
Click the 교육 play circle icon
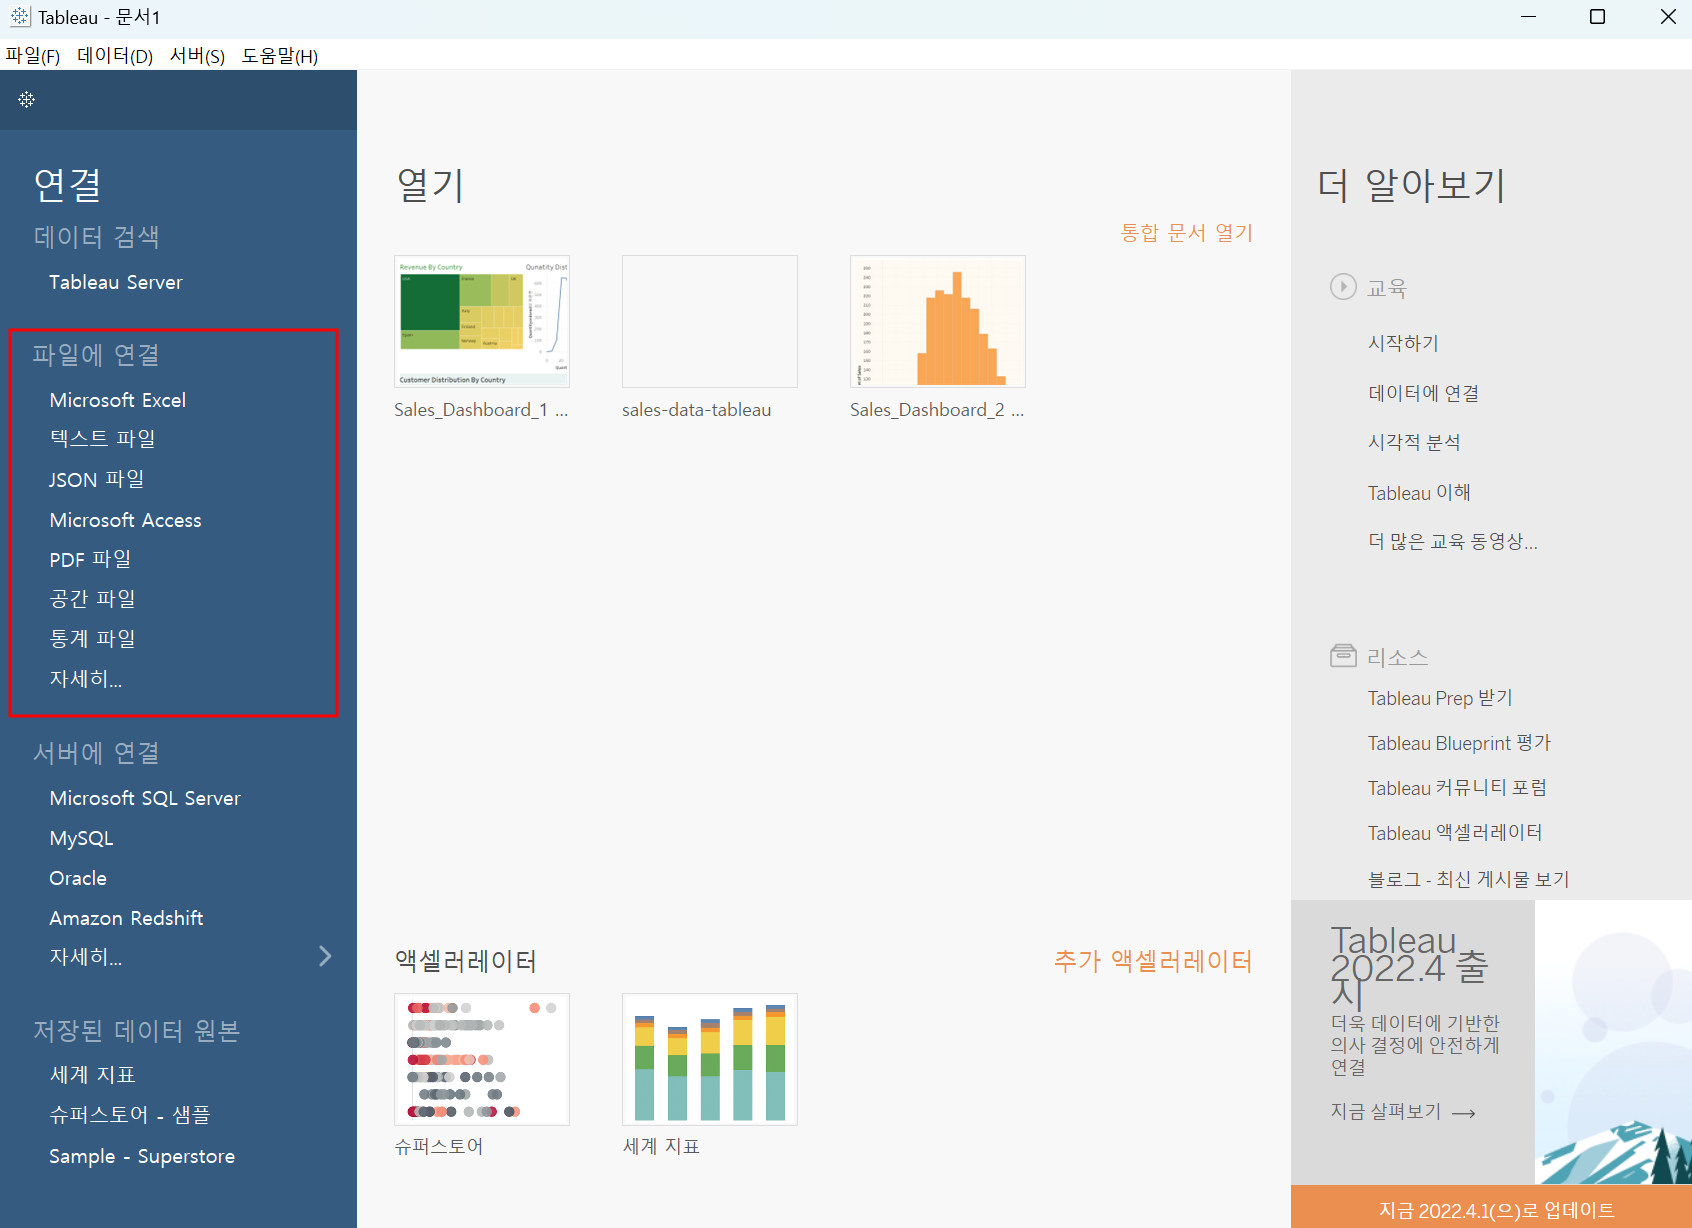point(1343,286)
